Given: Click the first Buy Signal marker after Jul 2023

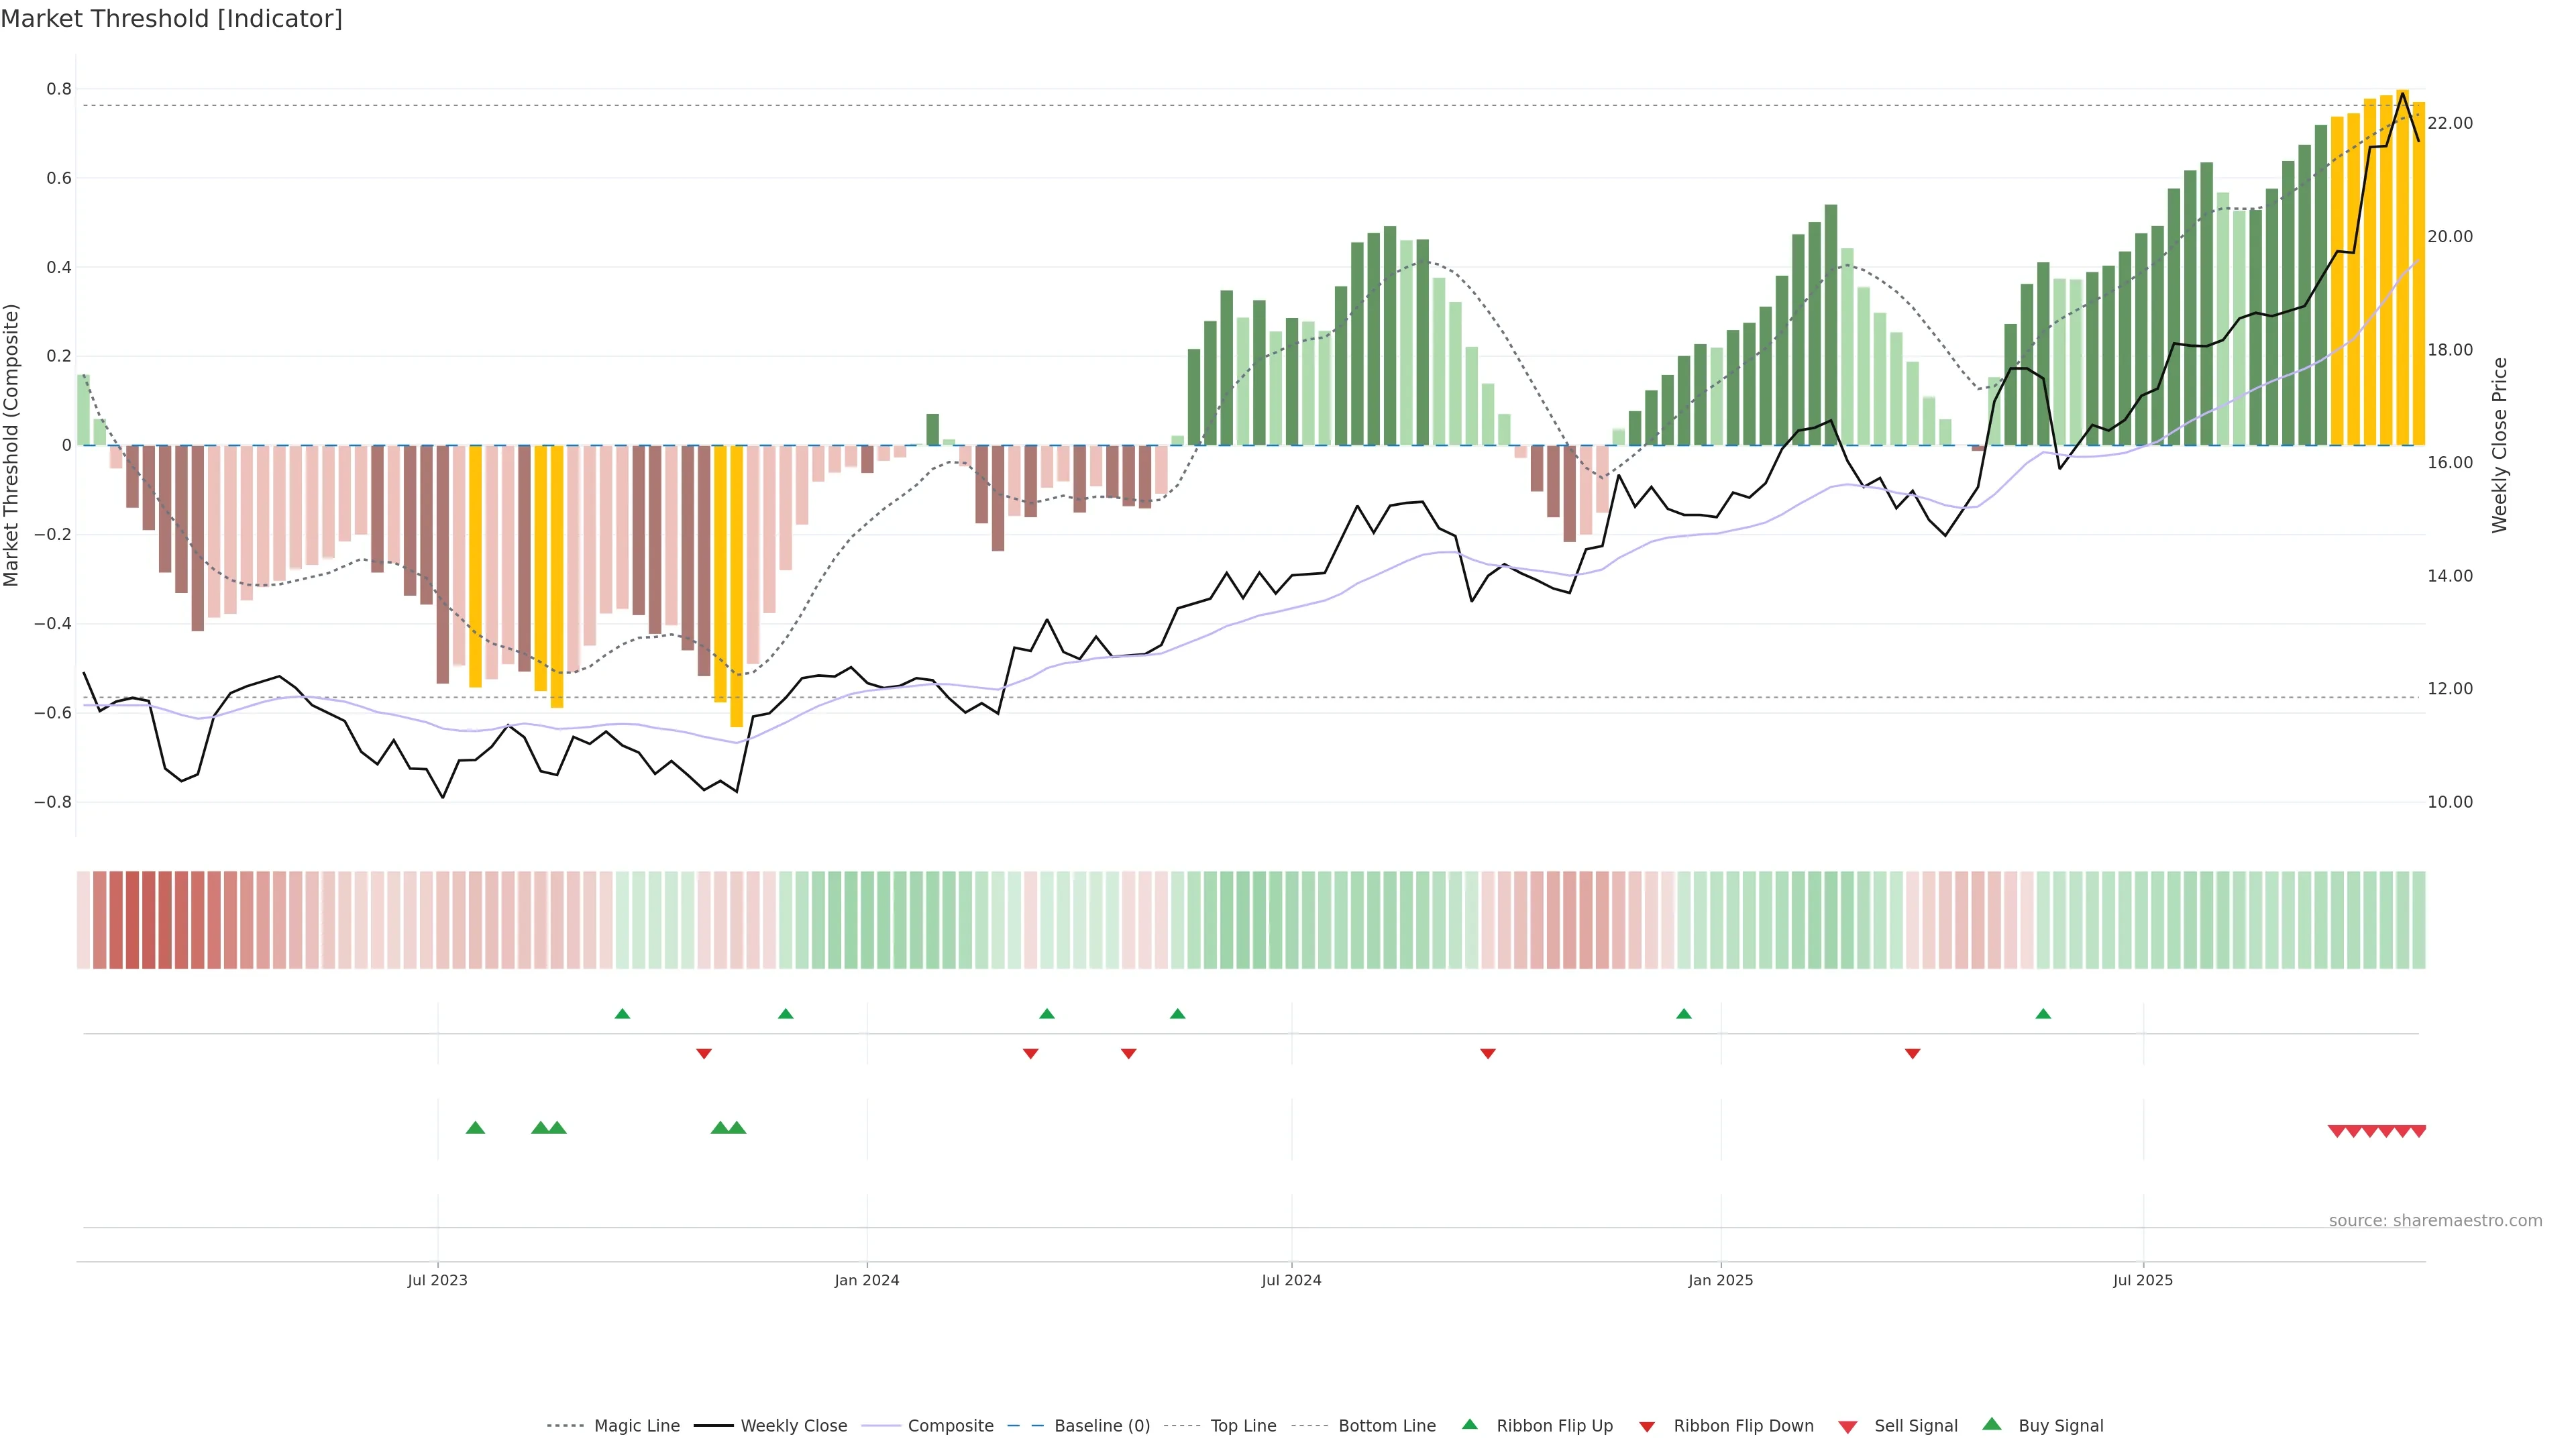Looking at the screenshot, I should pyautogui.click(x=475, y=1128).
